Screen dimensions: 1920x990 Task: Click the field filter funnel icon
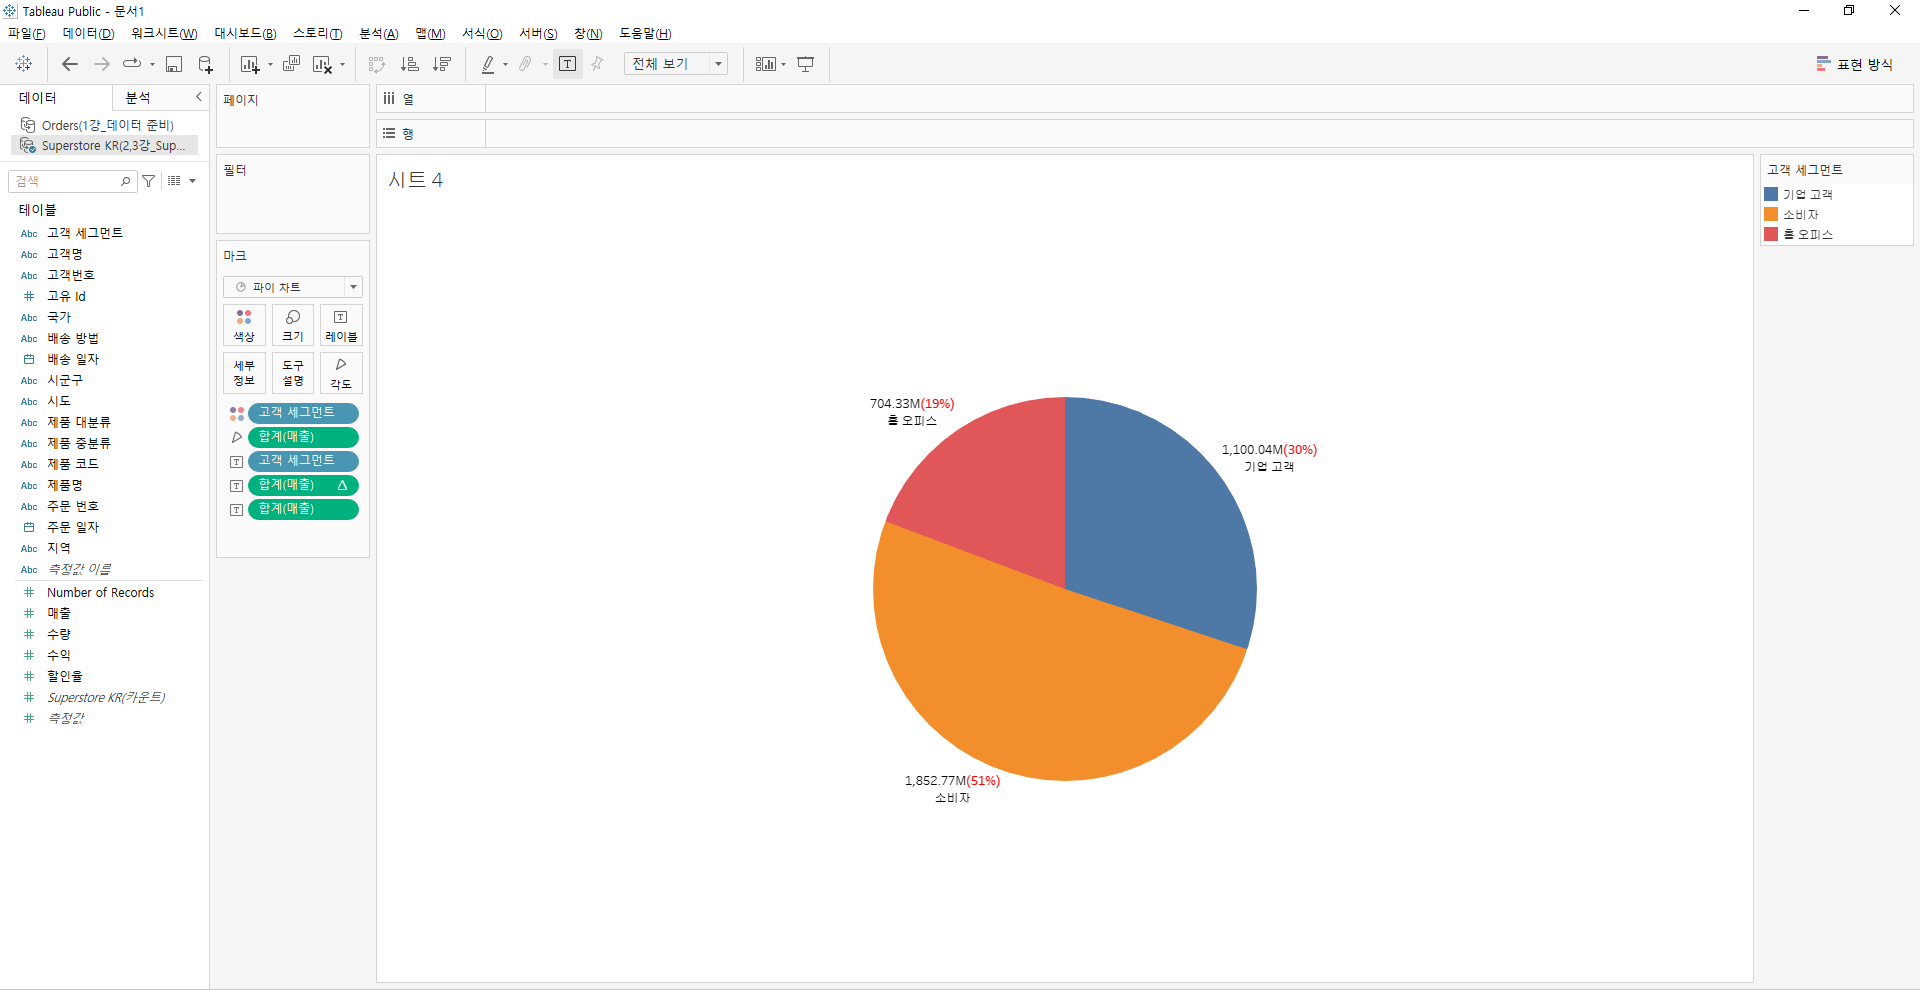click(149, 181)
